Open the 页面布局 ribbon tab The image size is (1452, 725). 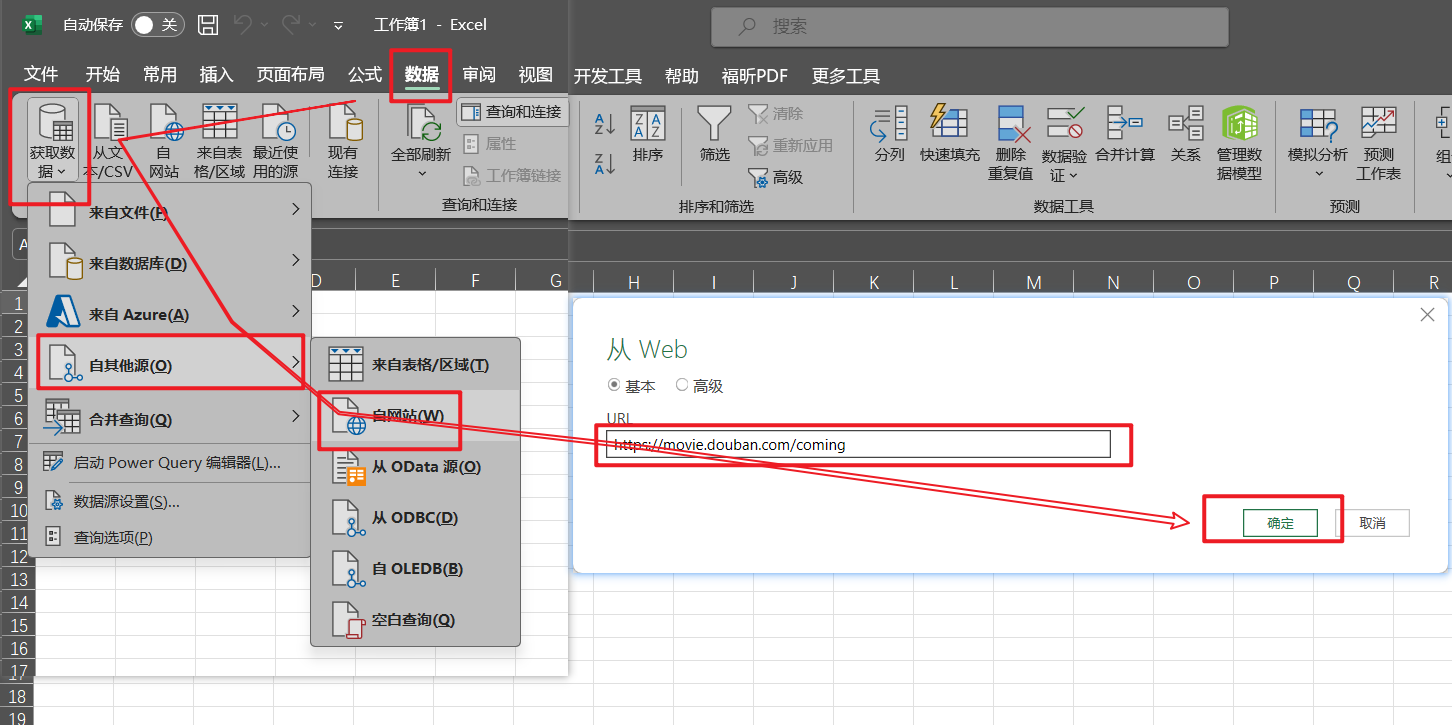(x=290, y=75)
